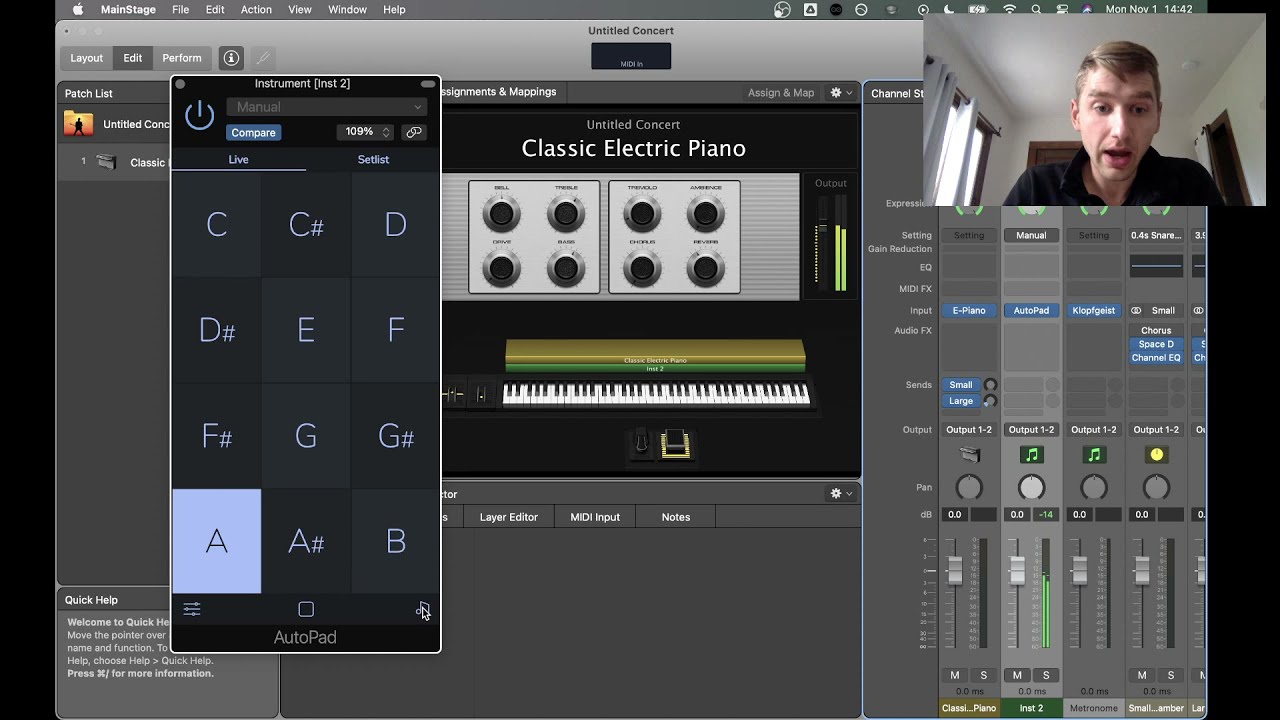This screenshot has height=720, width=1280.
Task: Click the pencil icon beside the info button
Action: pyautogui.click(x=263, y=58)
